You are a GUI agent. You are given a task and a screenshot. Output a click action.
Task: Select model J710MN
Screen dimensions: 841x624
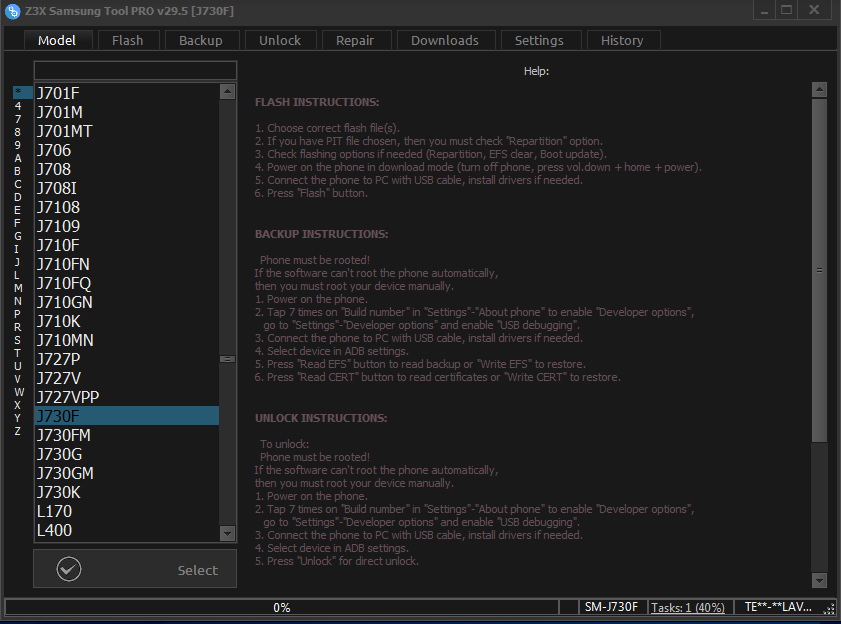pyautogui.click(x=127, y=340)
